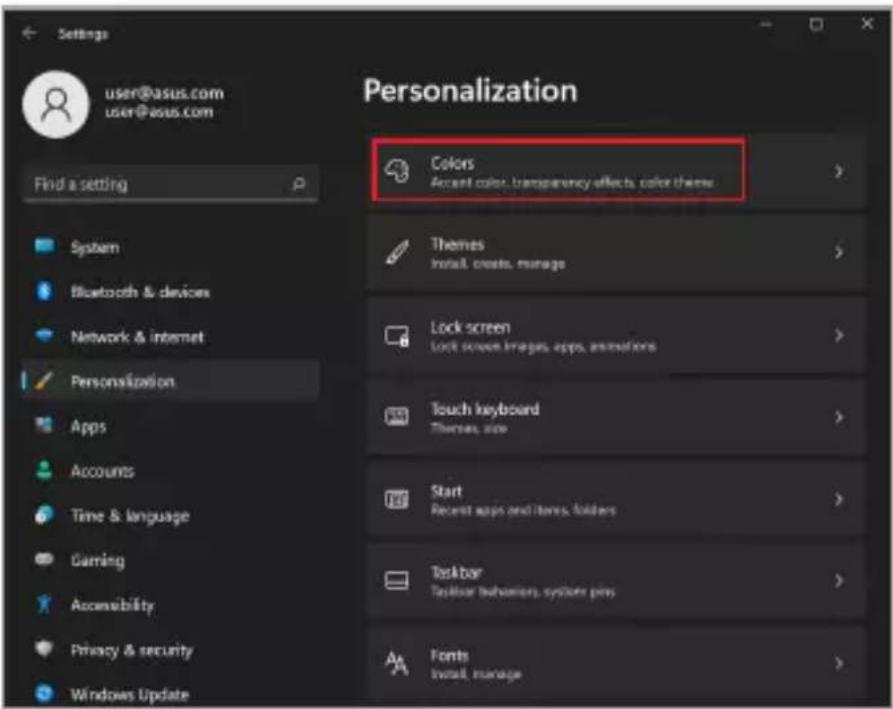Click the Accounts person icon in sidebar
The image size is (893, 709).
[x=44, y=470]
